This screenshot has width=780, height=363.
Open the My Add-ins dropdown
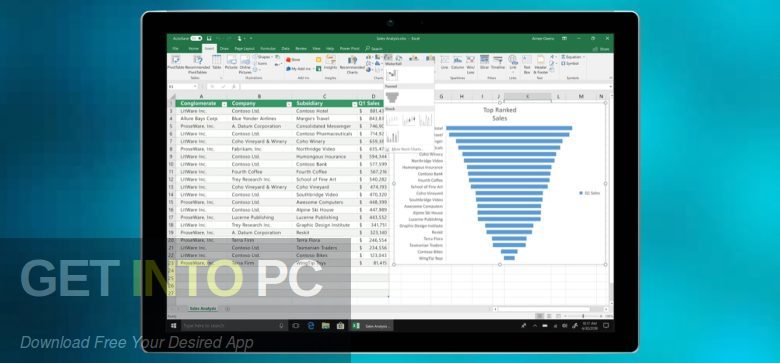pos(300,69)
